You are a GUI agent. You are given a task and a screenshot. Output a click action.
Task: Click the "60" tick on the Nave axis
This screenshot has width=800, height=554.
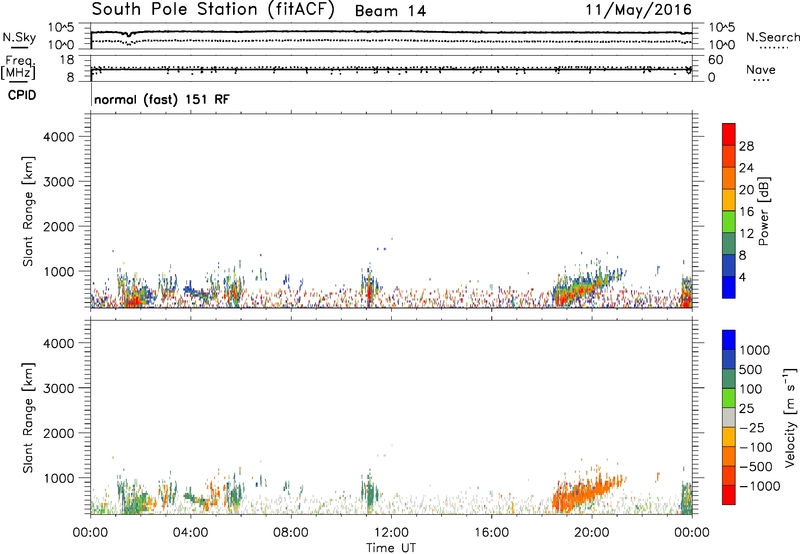click(x=715, y=60)
